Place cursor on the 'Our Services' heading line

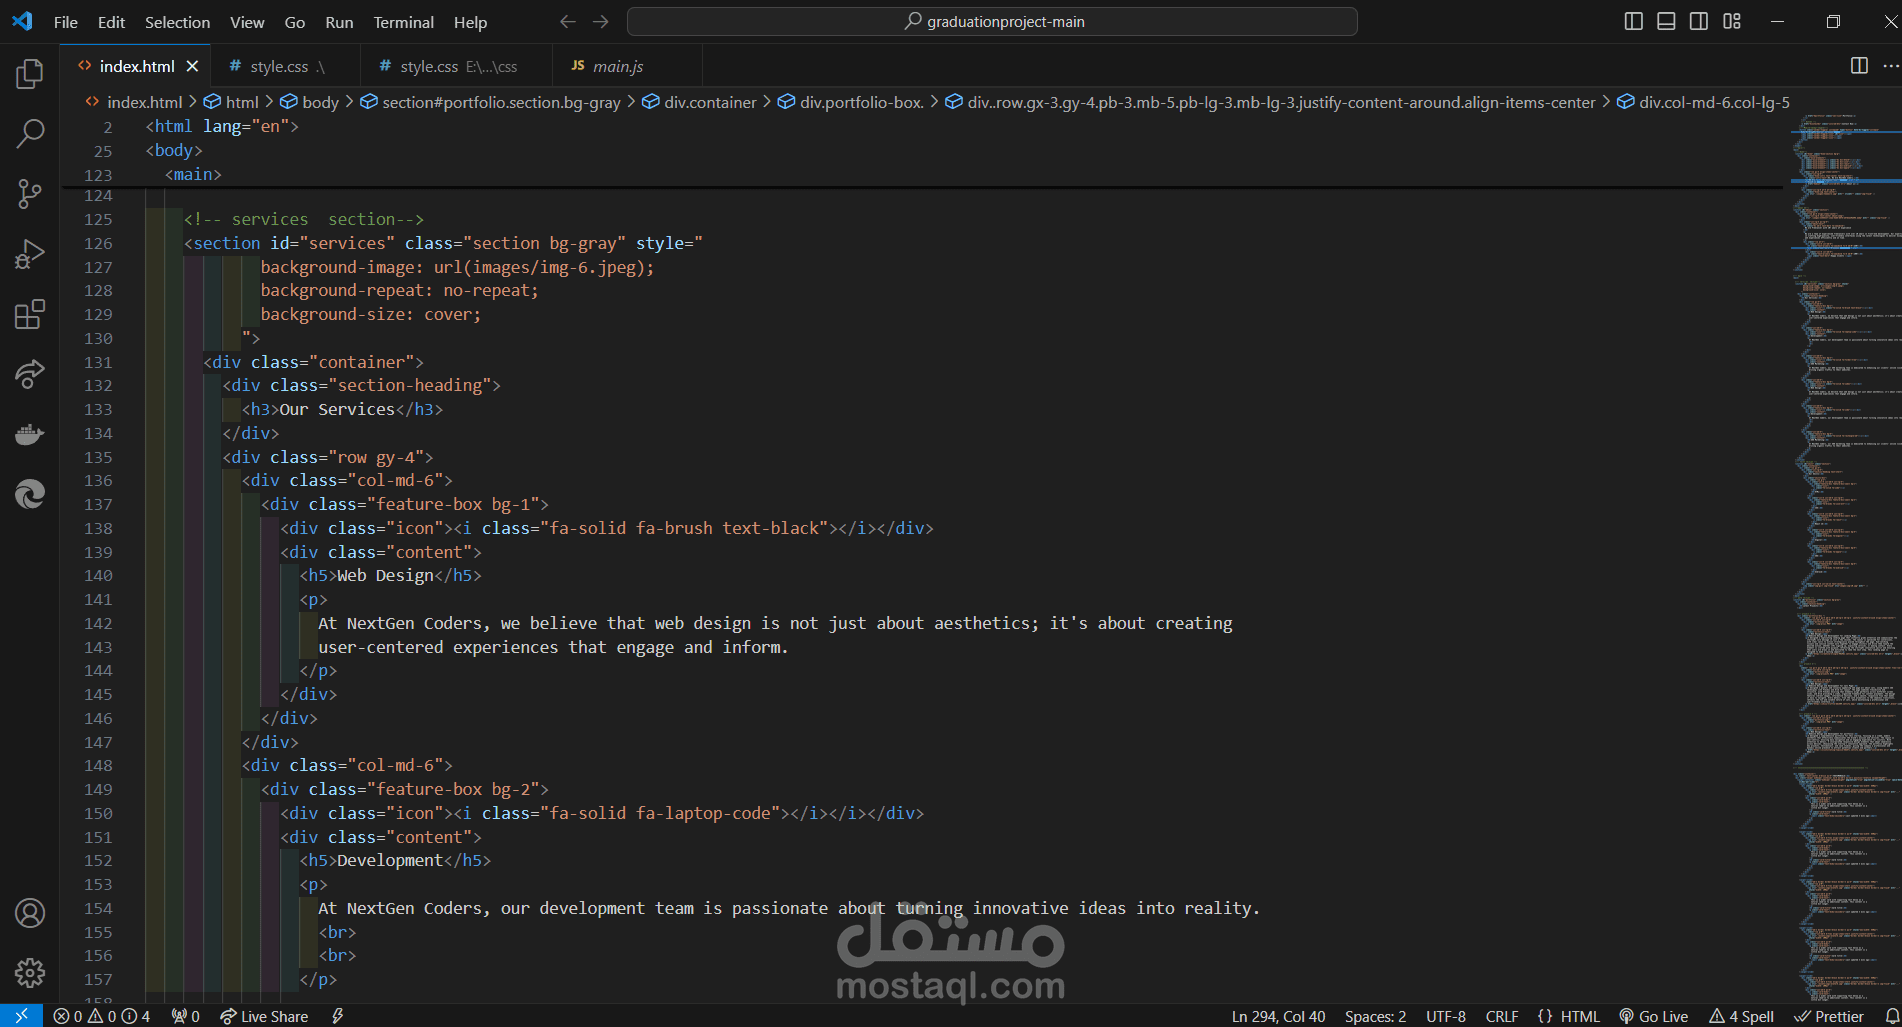point(342,409)
